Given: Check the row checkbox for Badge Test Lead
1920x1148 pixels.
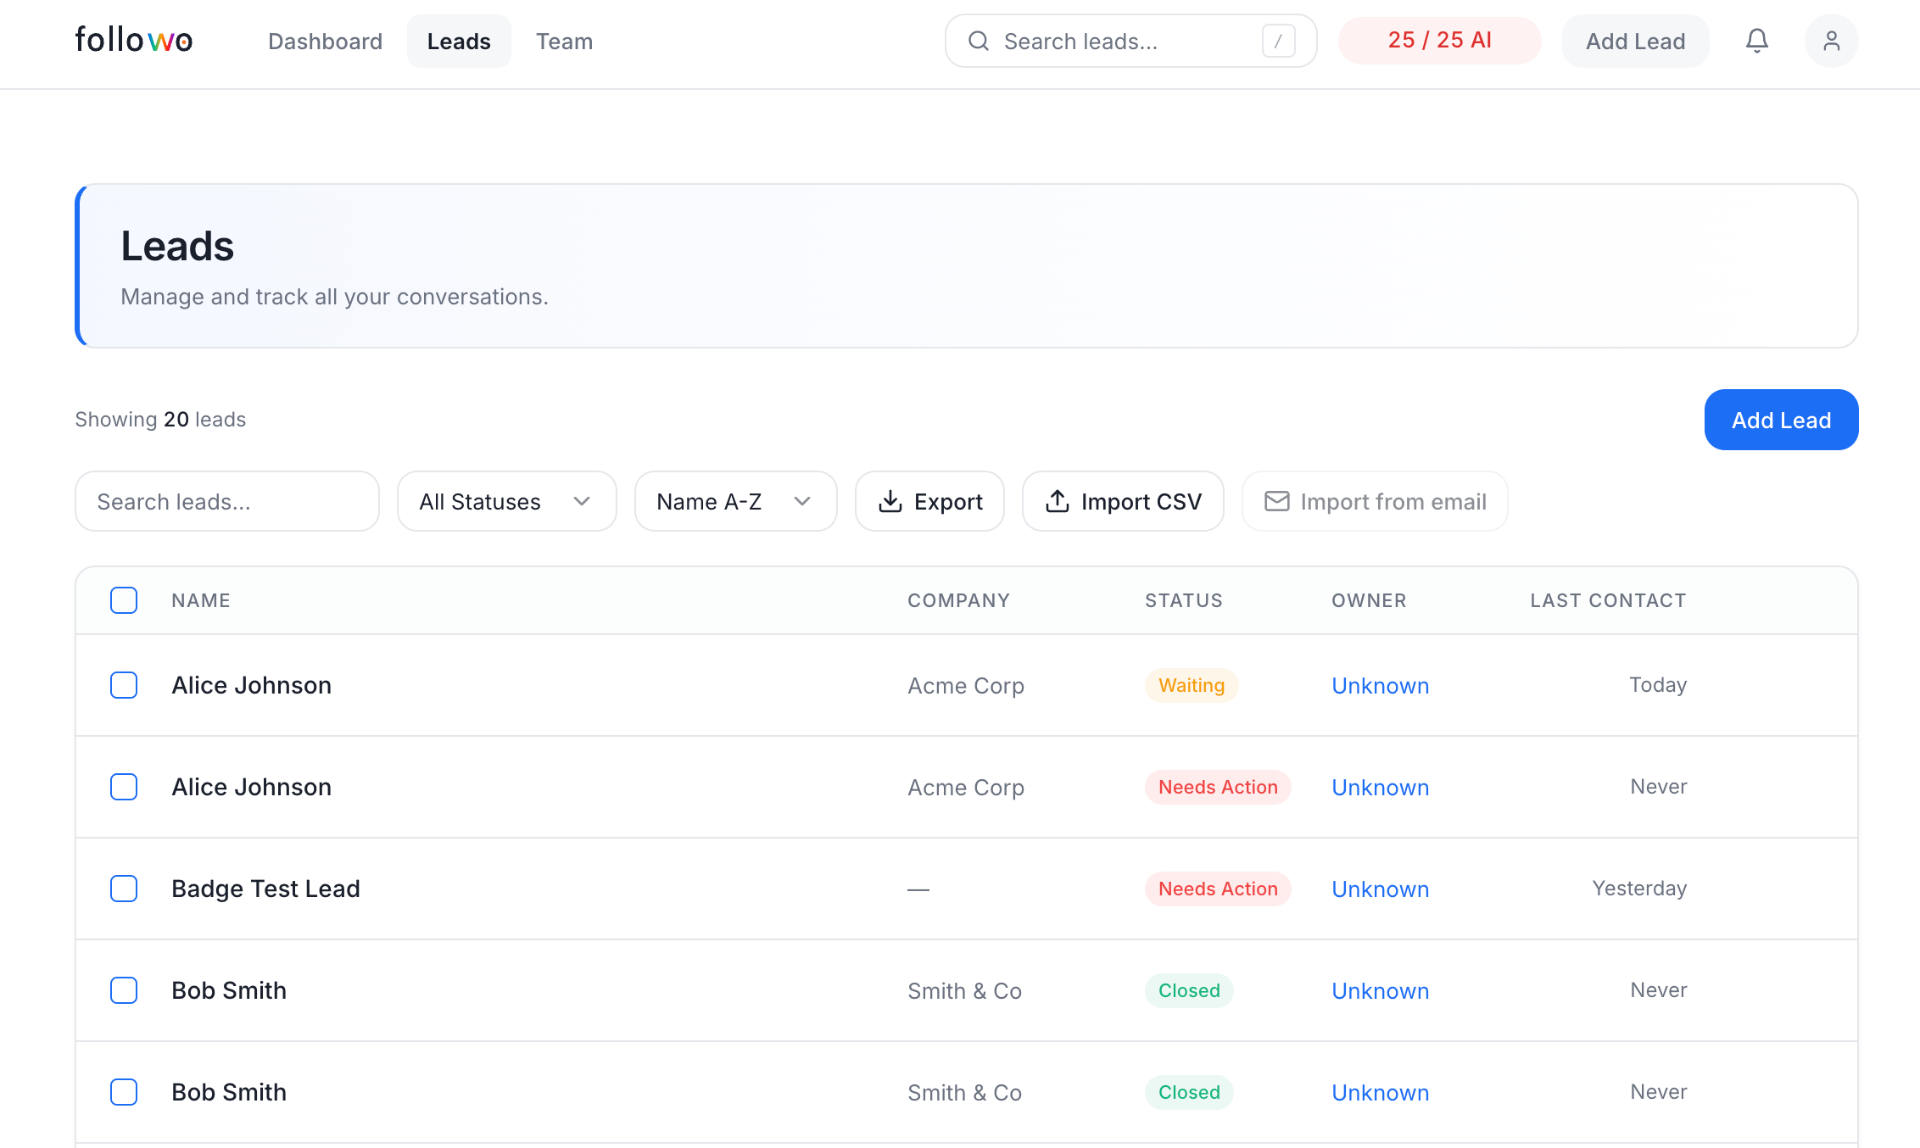Looking at the screenshot, I should point(124,888).
